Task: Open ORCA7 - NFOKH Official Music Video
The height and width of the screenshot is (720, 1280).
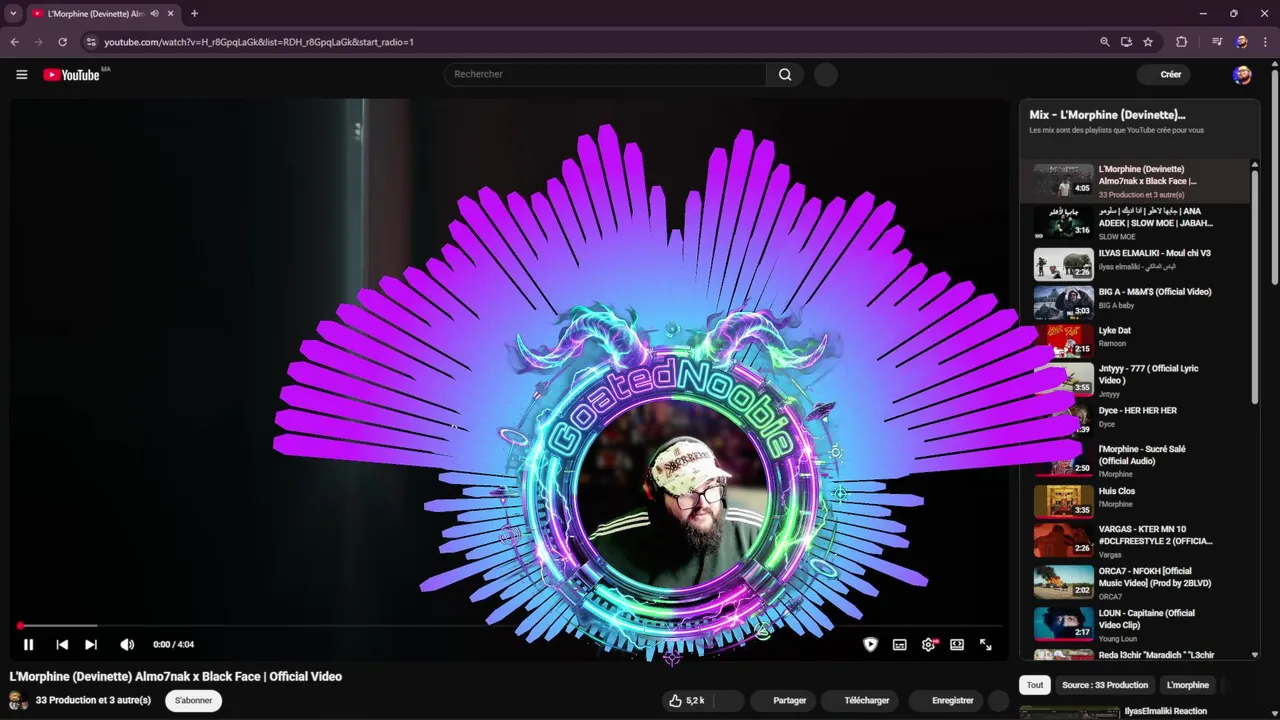Action: tap(1136, 582)
